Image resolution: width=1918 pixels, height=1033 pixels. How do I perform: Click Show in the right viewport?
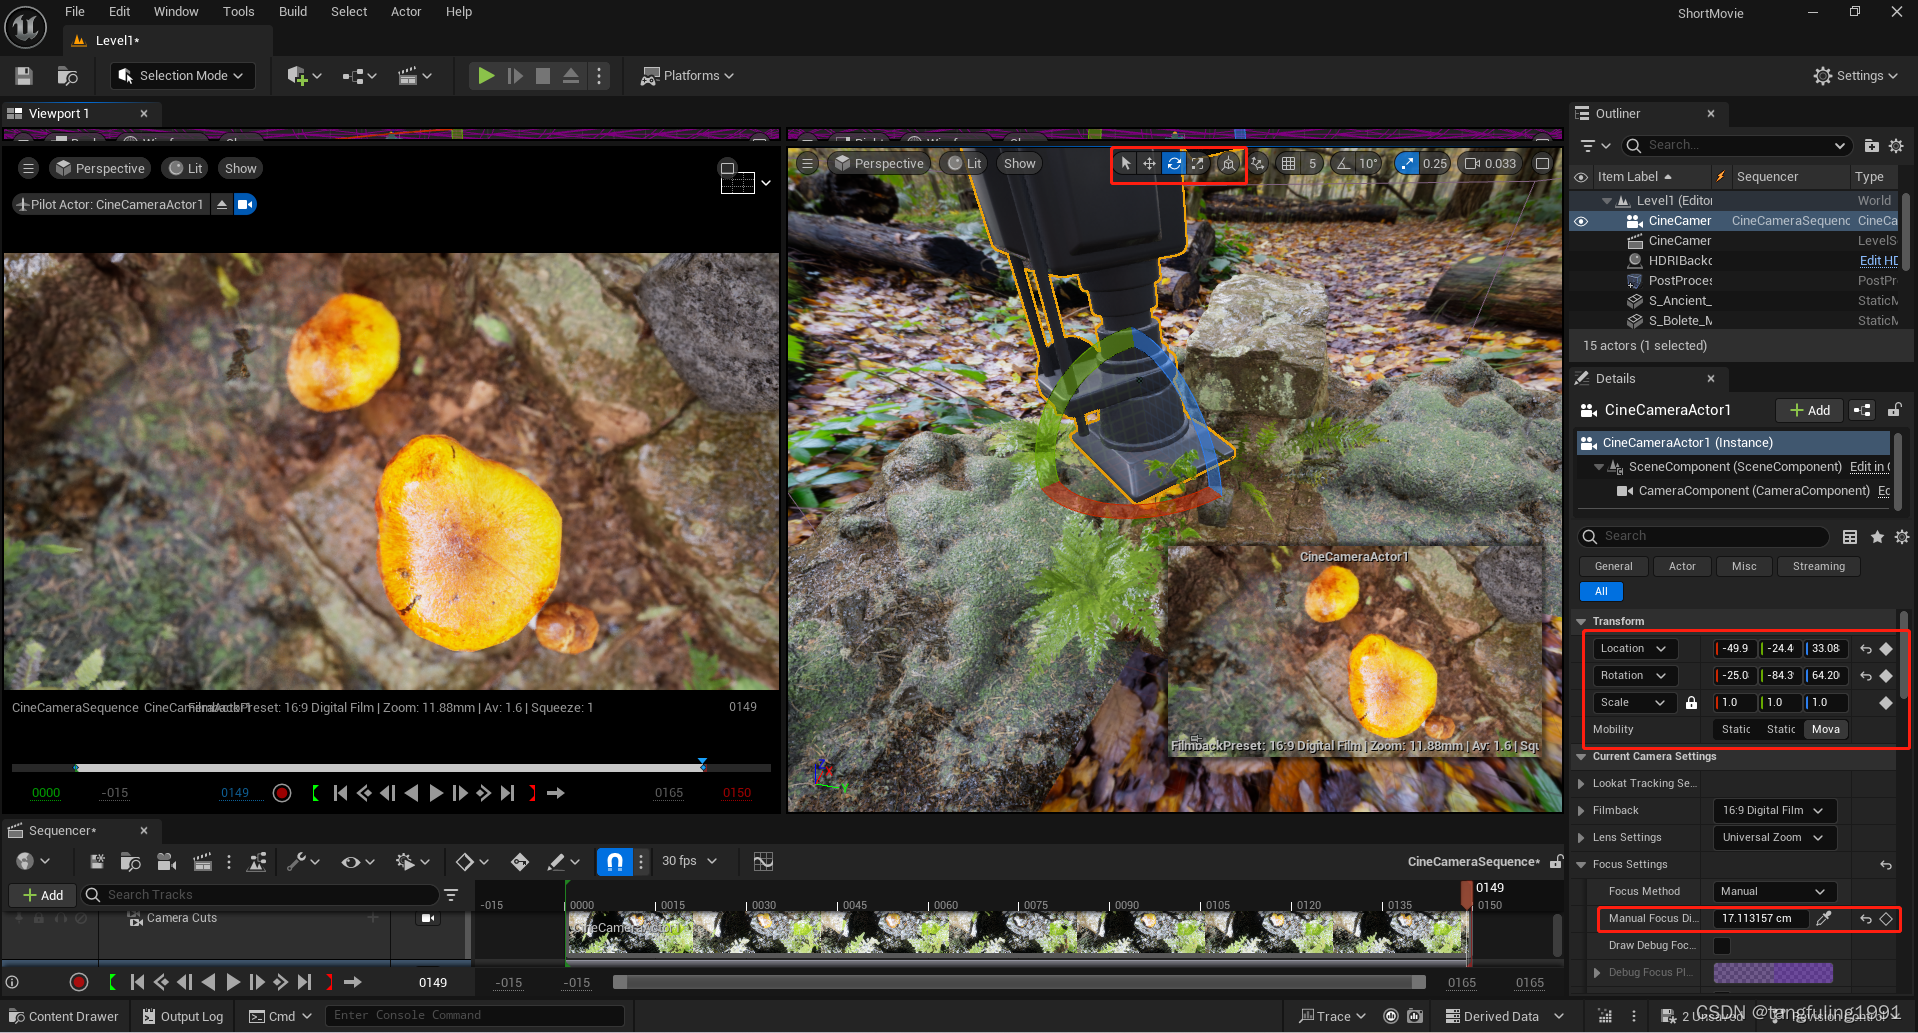coord(1019,163)
